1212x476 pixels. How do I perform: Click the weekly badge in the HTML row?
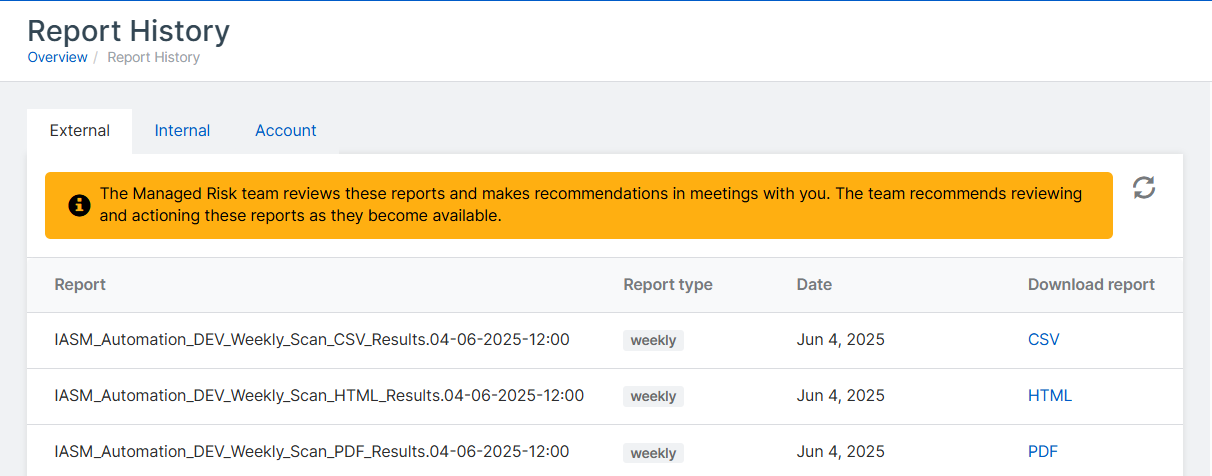point(653,397)
